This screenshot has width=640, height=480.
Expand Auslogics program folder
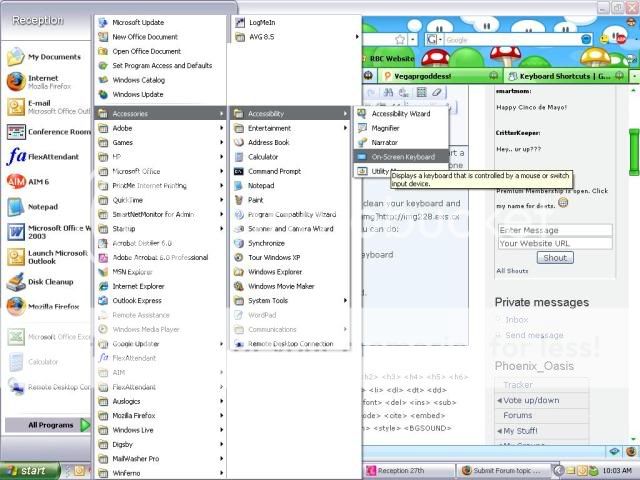pyautogui.click(x=160, y=401)
